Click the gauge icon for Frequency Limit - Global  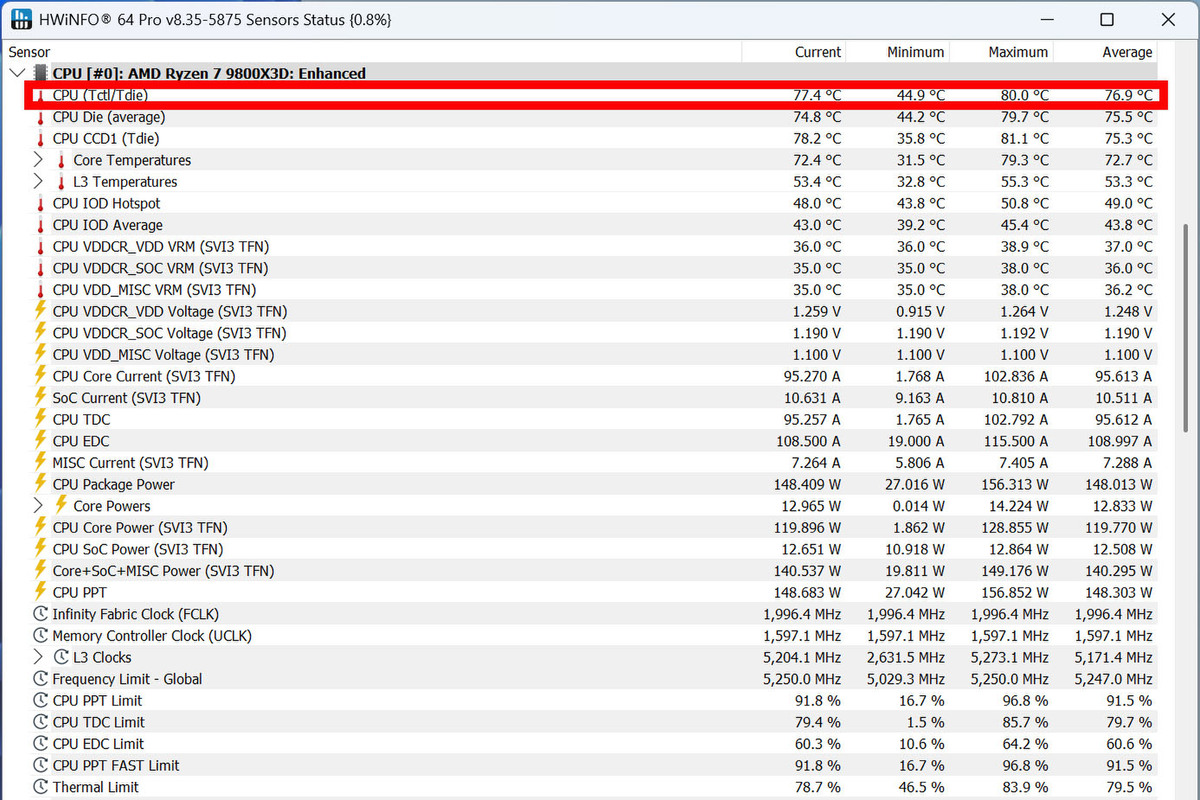point(41,679)
